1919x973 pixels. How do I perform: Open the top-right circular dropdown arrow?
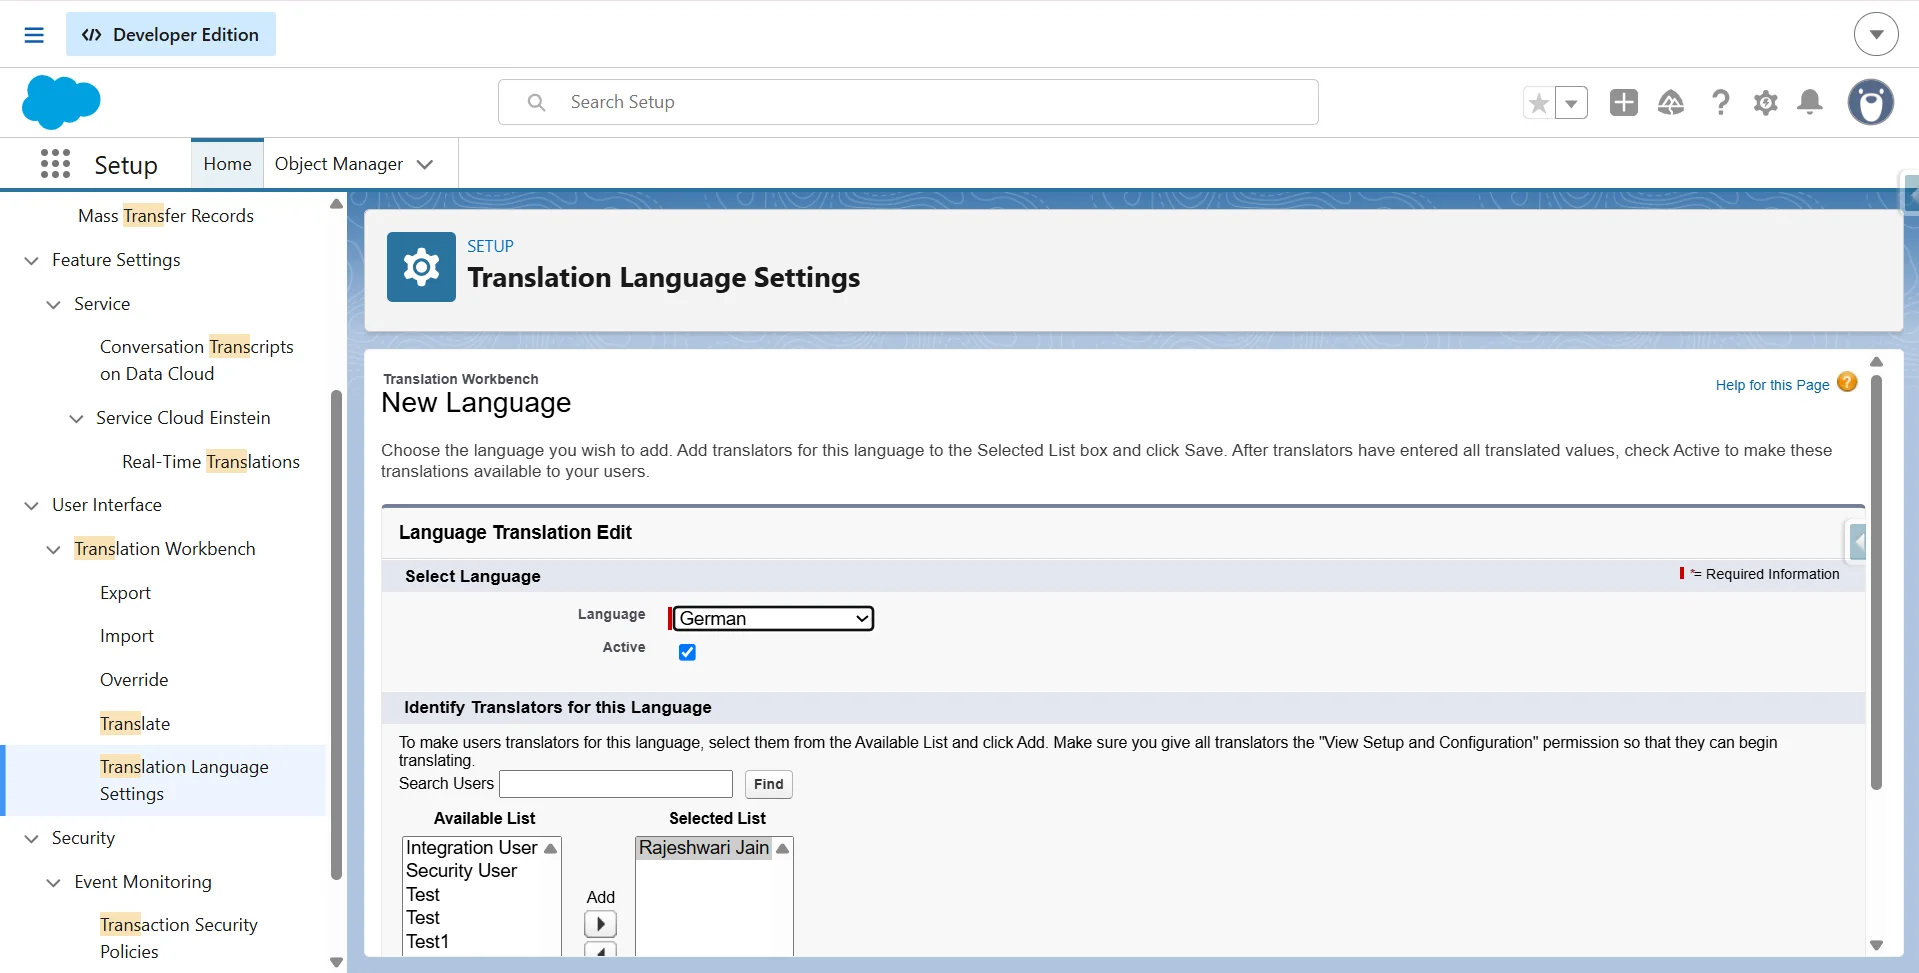coord(1876,34)
